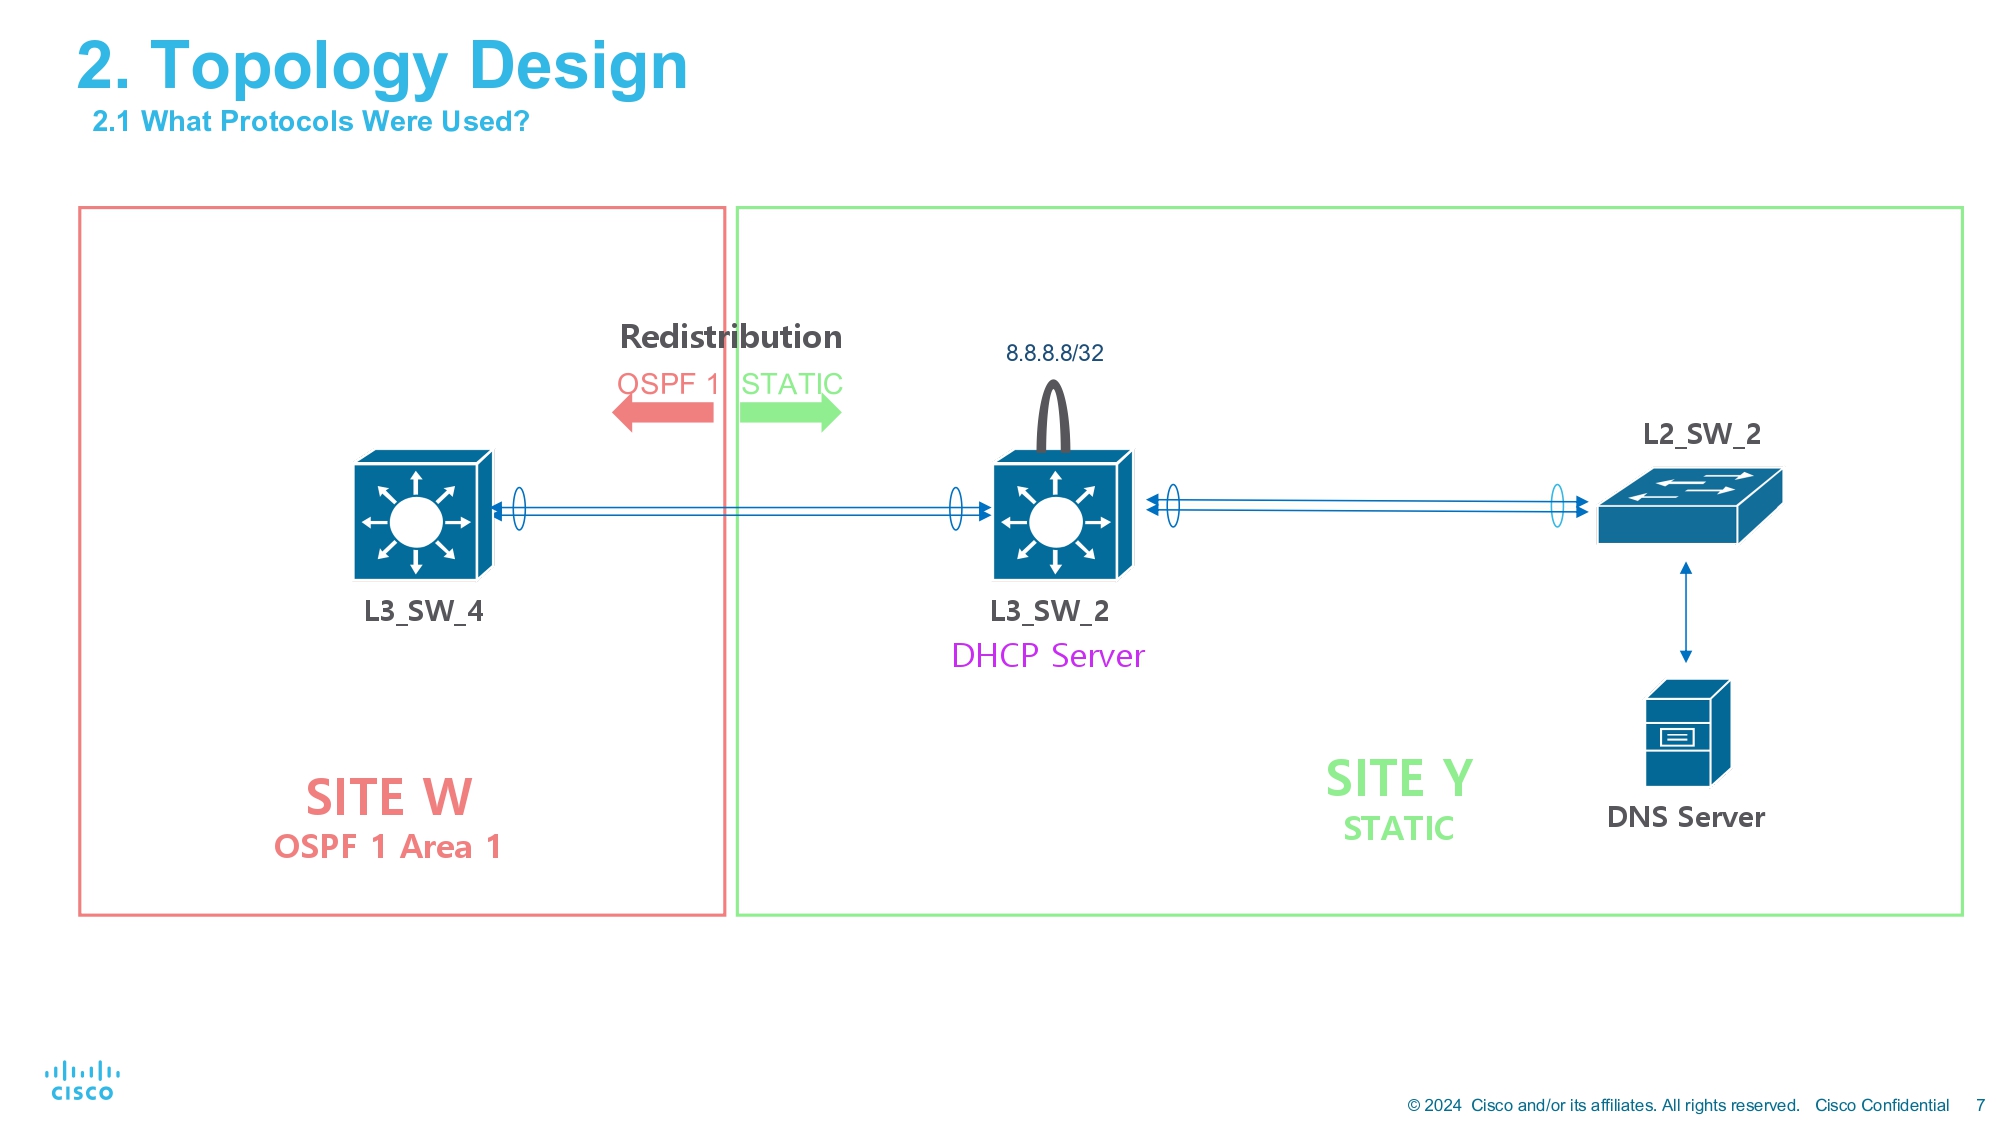The image size is (2000, 1125).
Task: Click the green 'STATIC' text above arrow
Action: coord(792,384)
